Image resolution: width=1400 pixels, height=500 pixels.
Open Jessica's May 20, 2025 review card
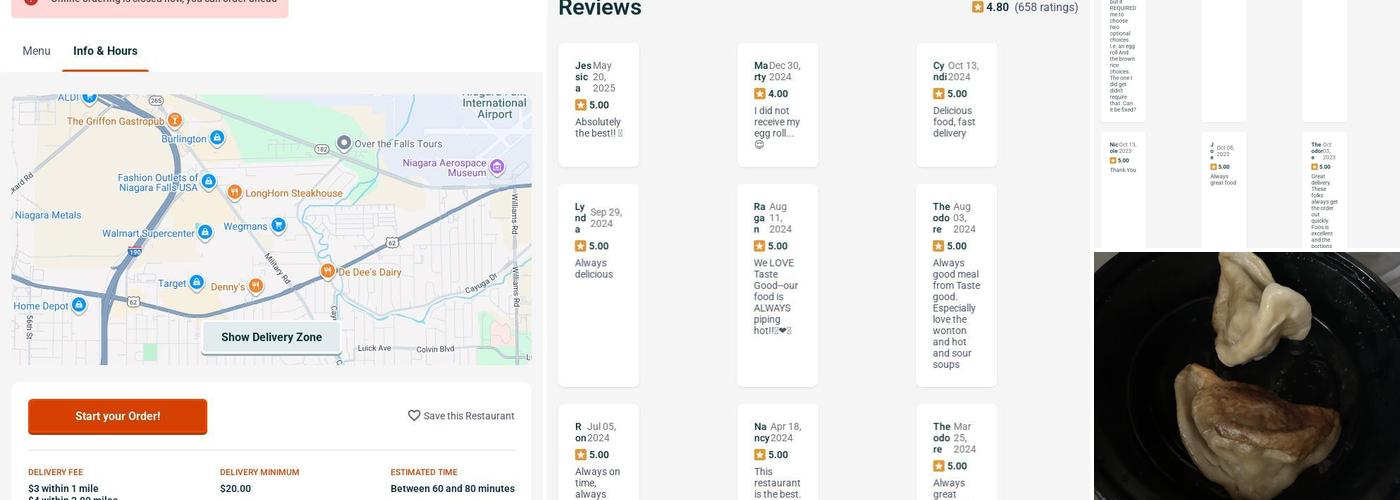(x=598, y=104)
